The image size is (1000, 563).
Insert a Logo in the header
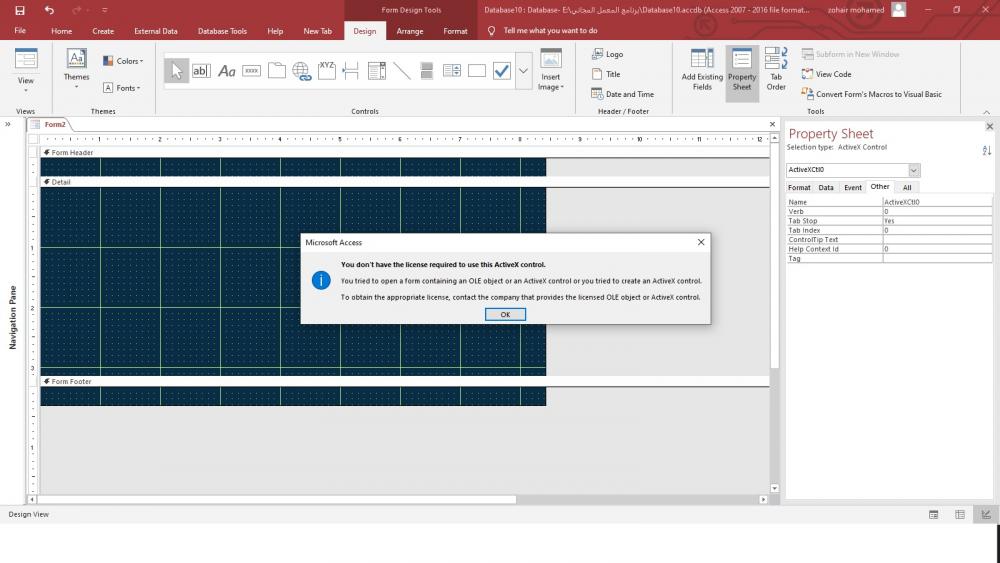click(x=607, y=54)
